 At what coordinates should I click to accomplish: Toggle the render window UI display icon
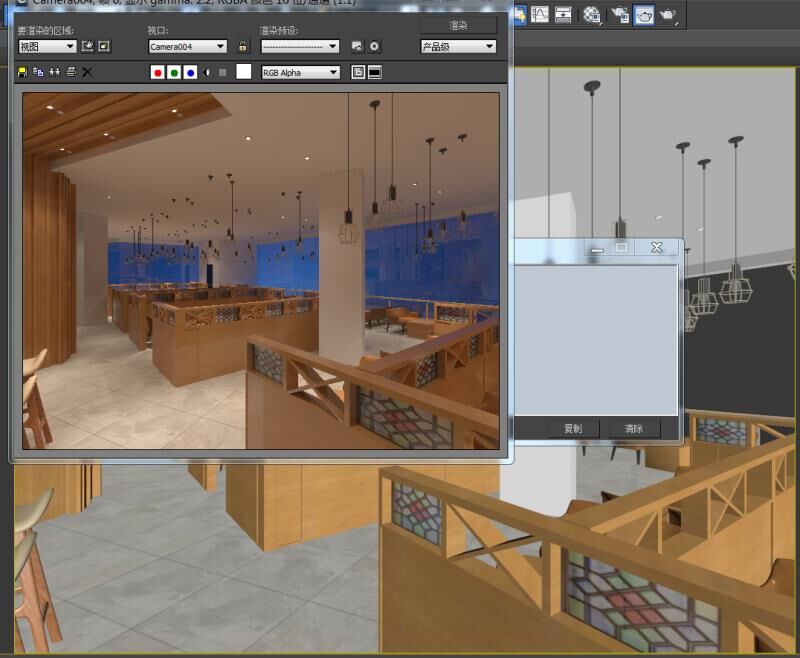pos(374,72)
